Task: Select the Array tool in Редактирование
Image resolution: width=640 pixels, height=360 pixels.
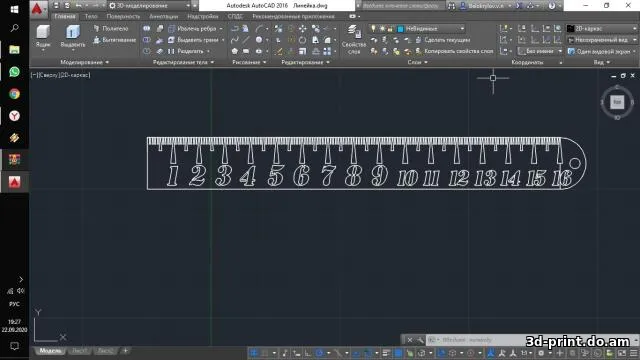Action: (327, 51)
